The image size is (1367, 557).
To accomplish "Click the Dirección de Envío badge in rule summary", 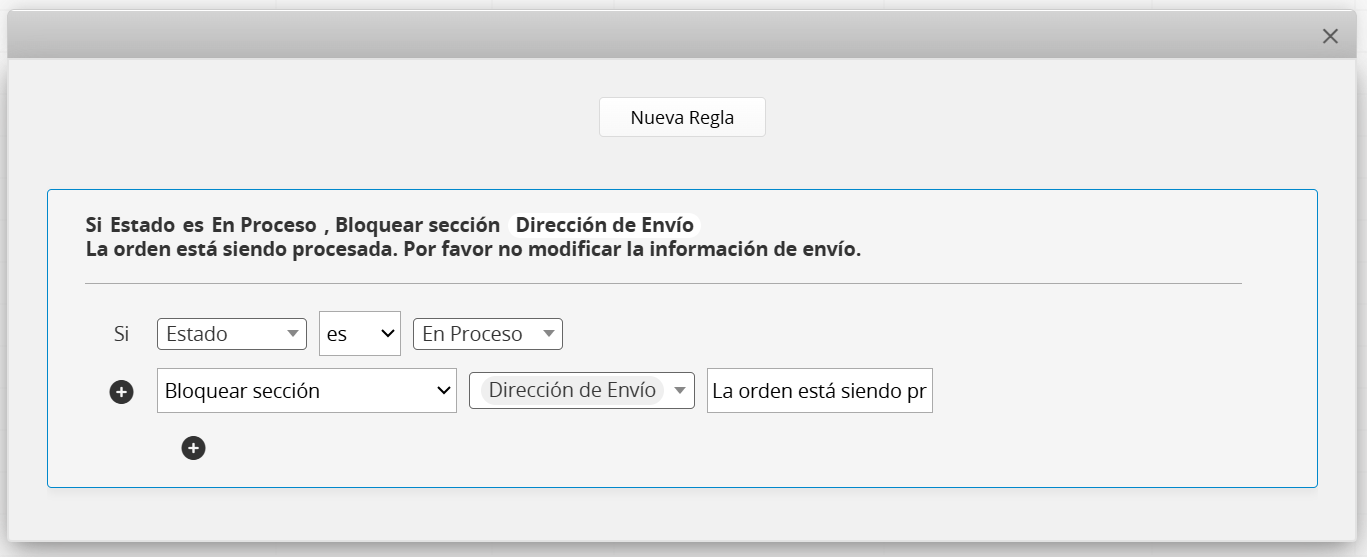I will 604,225.
